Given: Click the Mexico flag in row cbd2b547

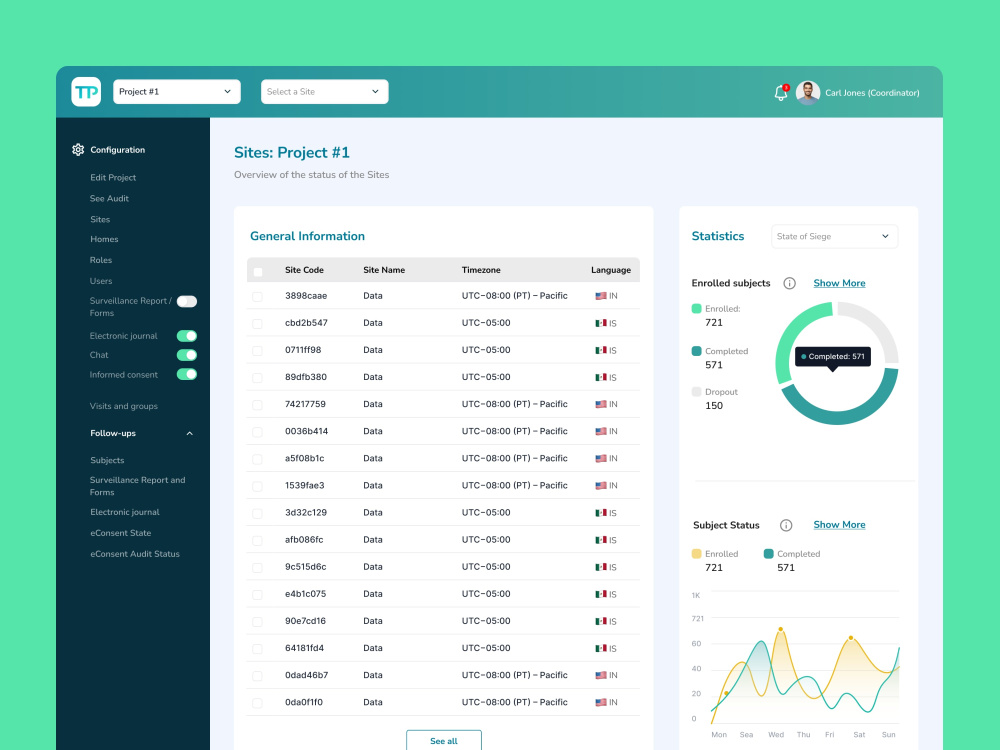Looking at the screenshot, I should point(601,323).
